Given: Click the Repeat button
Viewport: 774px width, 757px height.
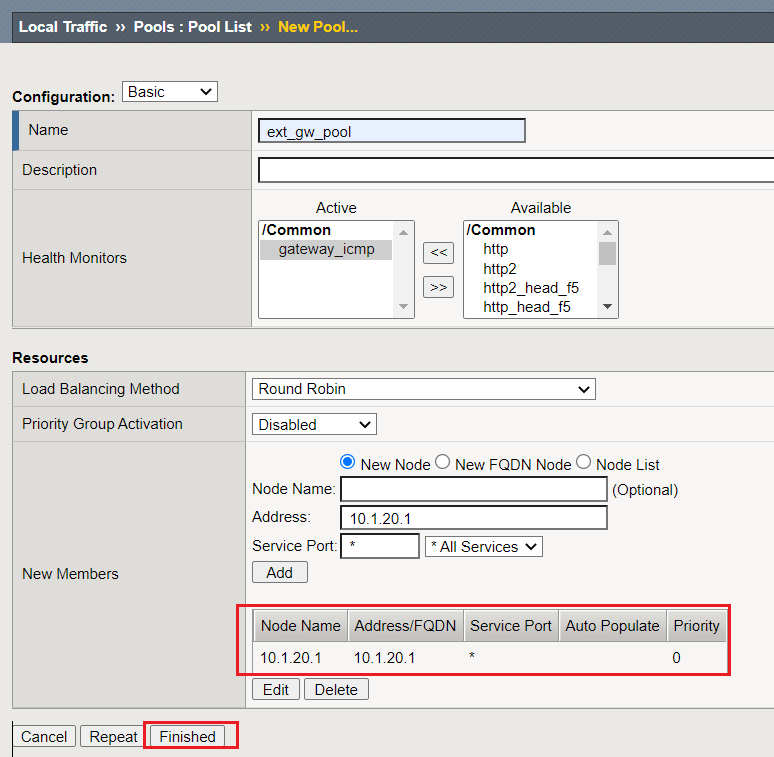Looking at the screenshot, I should click(113, 736).
